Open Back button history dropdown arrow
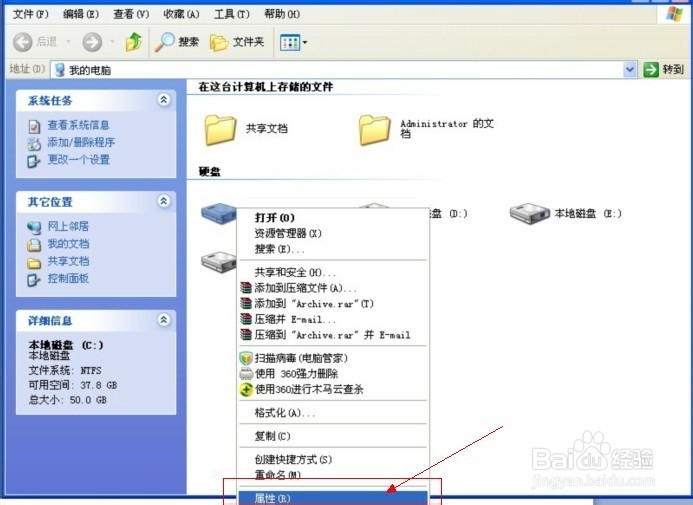Viewport: 693px width, 505px height. 69,42
